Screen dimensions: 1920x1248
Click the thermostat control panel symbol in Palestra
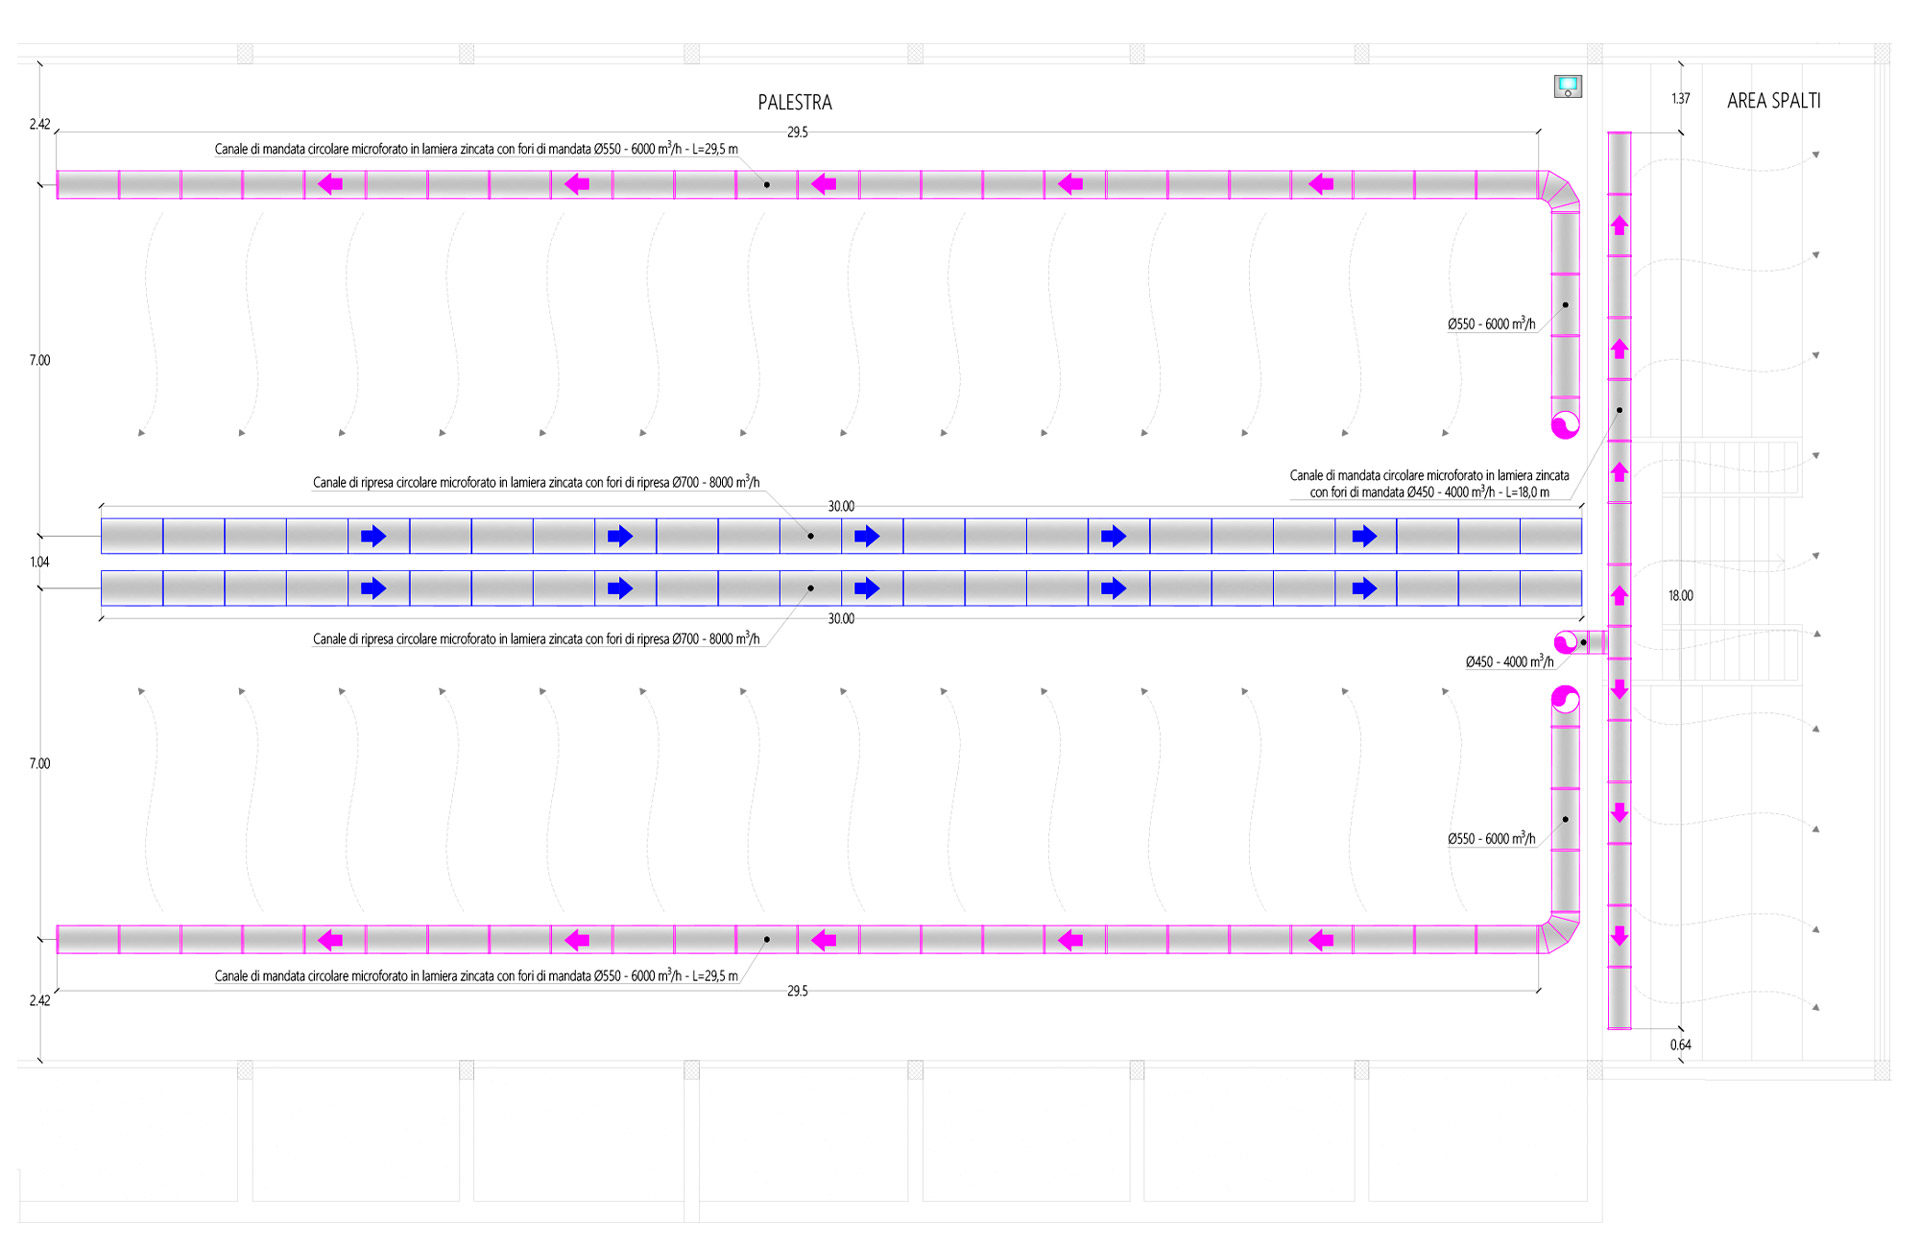(x=1567, y=86)
